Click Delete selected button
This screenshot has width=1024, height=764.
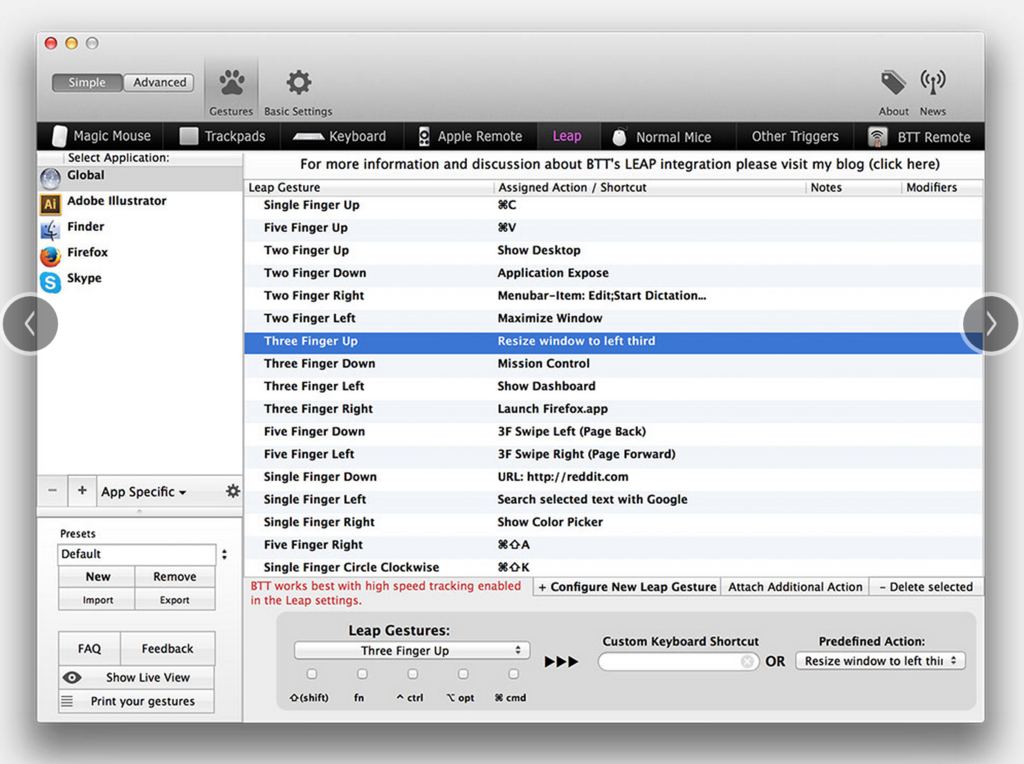click(x=925, y=586)
